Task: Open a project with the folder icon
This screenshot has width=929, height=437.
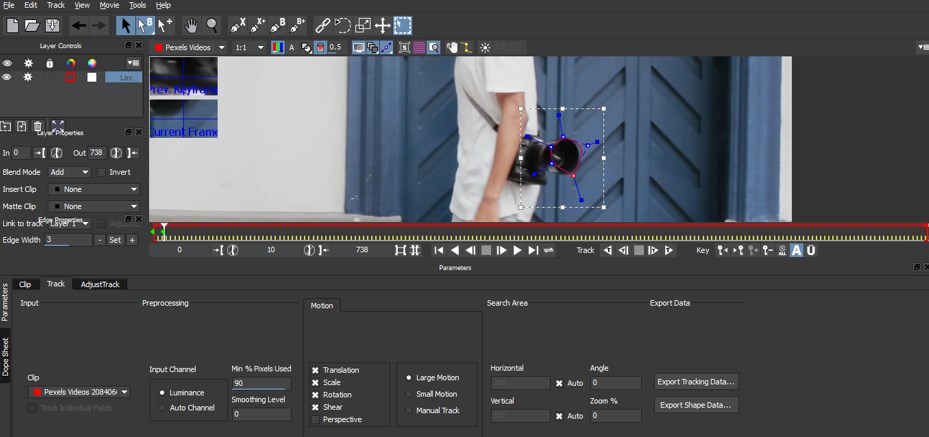Action: [x=32, y=25]
